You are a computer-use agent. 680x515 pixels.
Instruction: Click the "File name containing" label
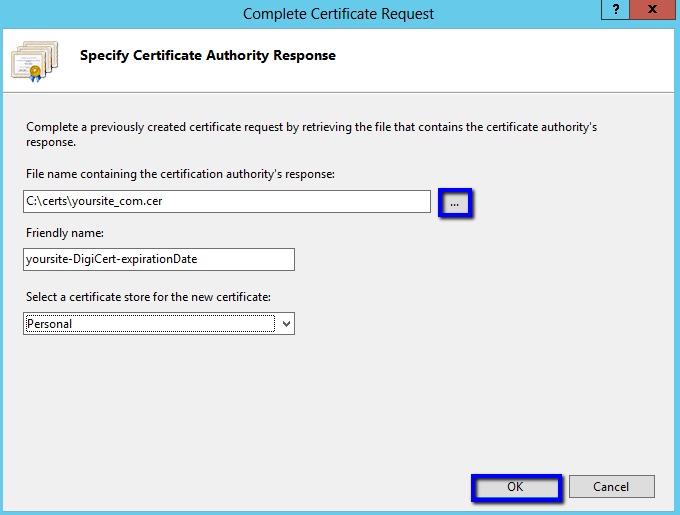click(180, 174)
